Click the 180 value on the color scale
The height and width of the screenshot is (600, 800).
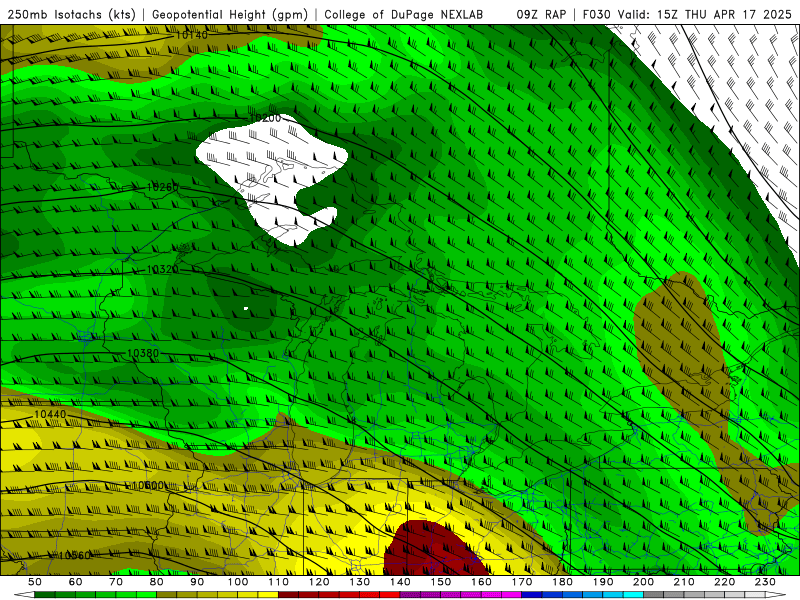pyautogui.click(x=562, y=582)
